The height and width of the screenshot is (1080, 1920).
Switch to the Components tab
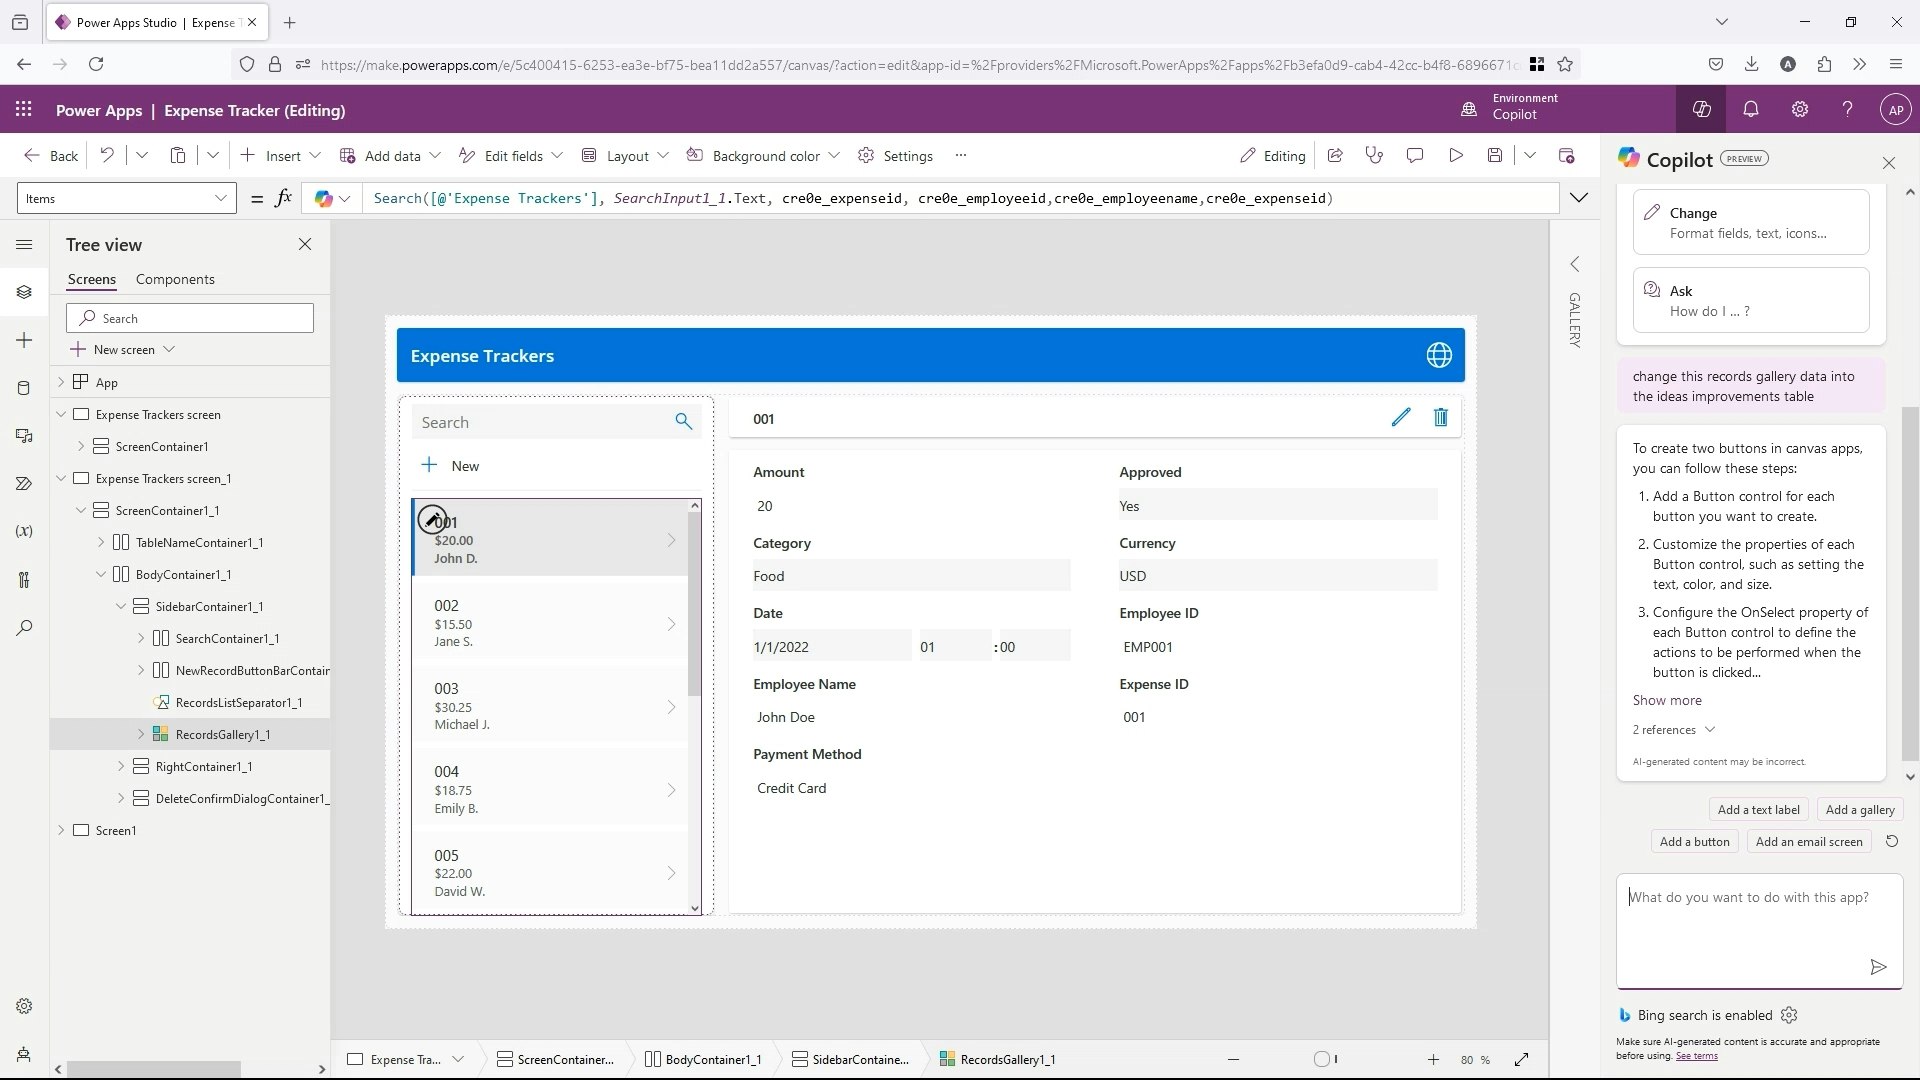coord(175,279)
